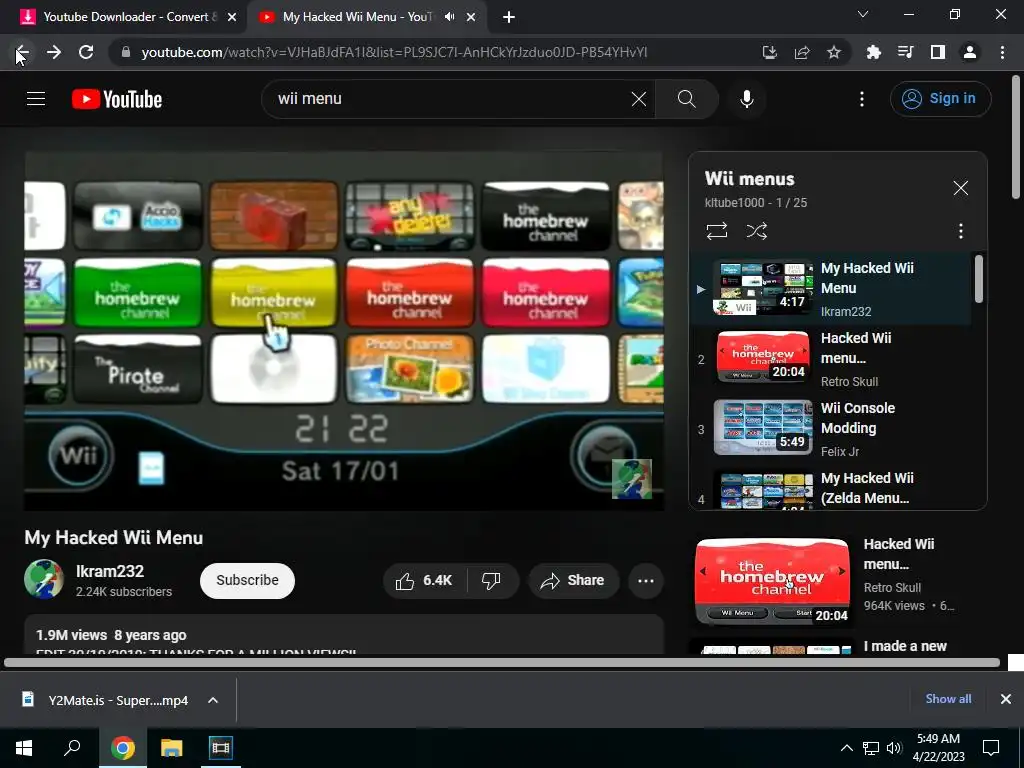Open the YouTube hamburger guide menu
This screenshot has width=1024, height=768.
point(36,99)
